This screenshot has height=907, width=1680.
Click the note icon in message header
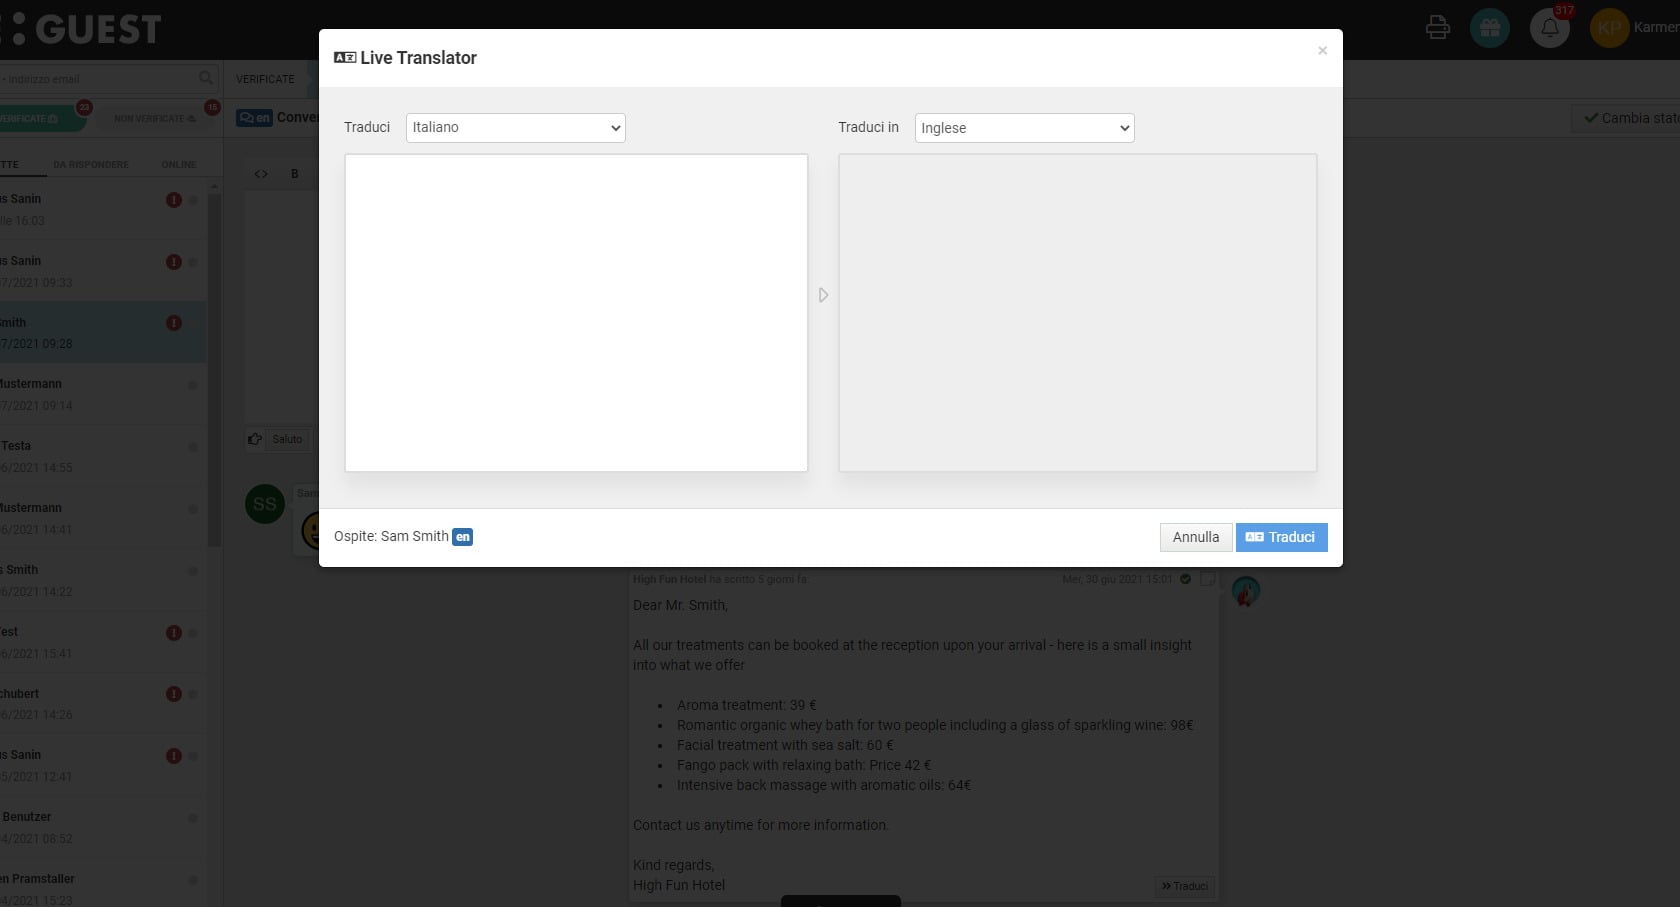[x=1208, y=579]
